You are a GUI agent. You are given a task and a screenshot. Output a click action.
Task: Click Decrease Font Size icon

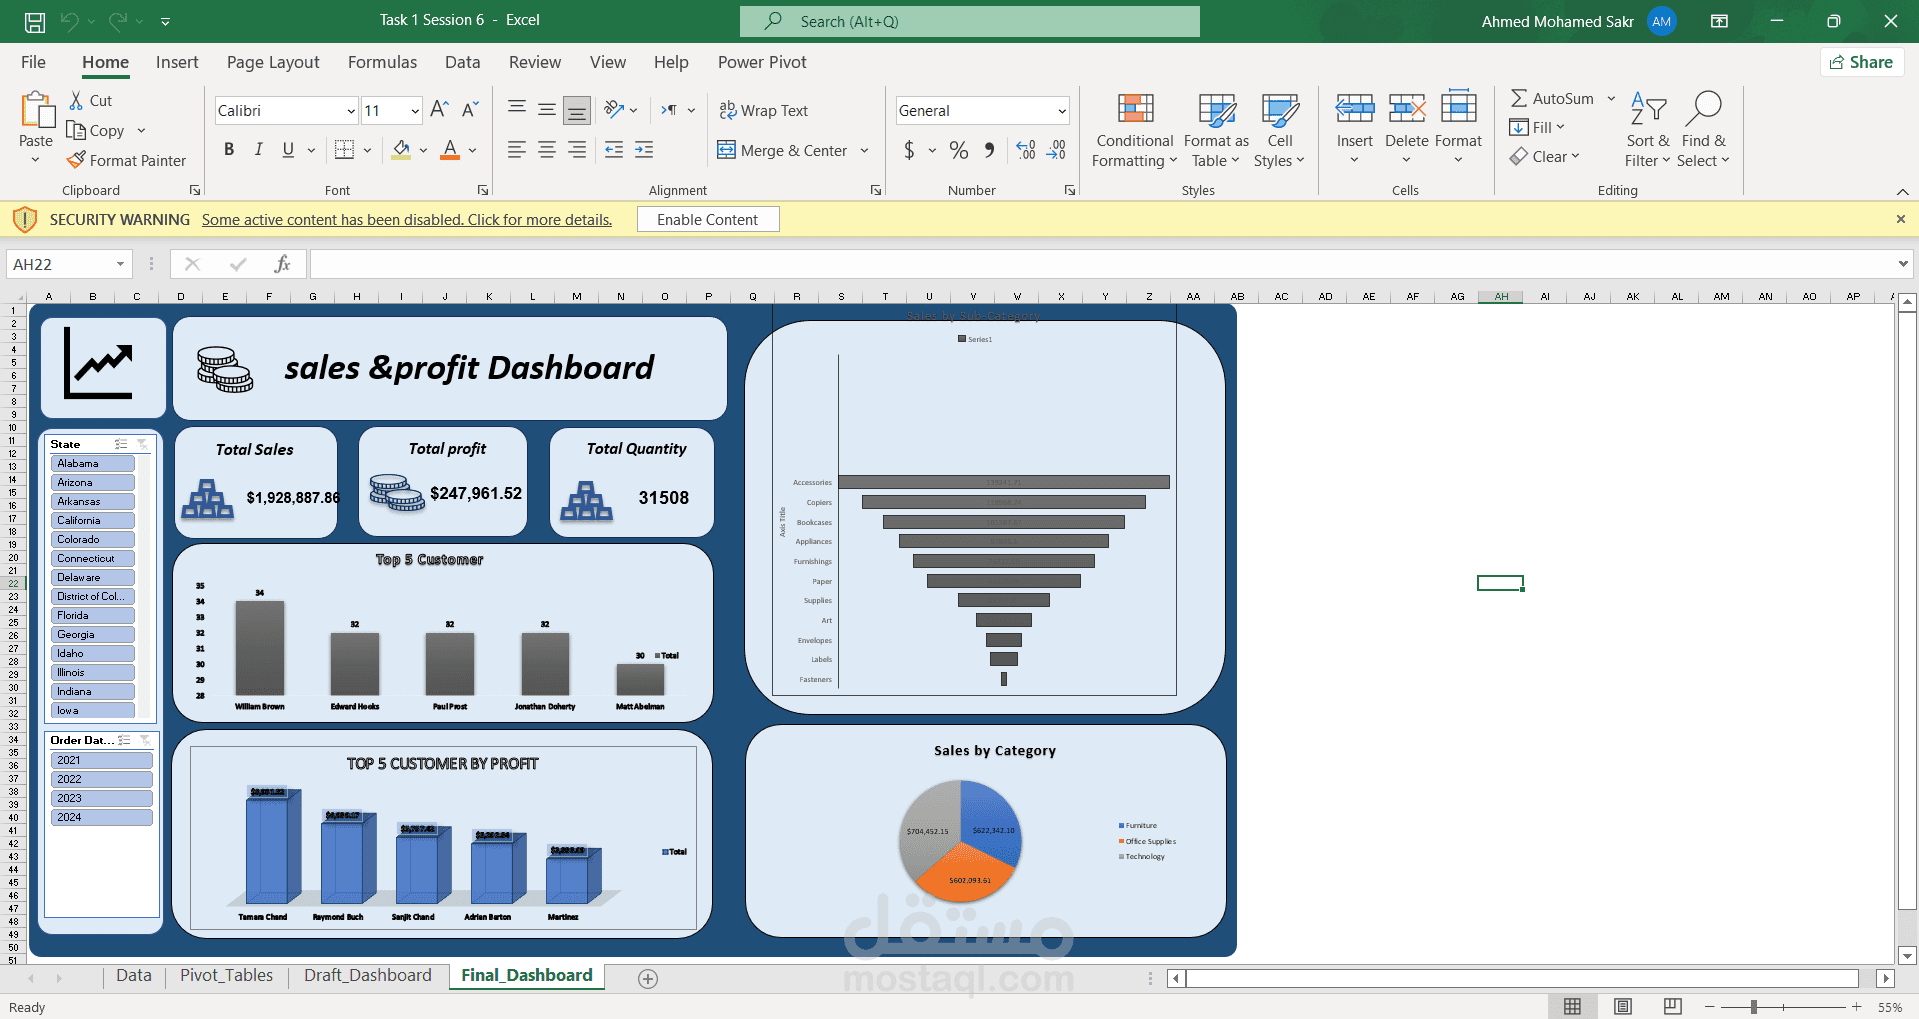[x=470, y=110]
